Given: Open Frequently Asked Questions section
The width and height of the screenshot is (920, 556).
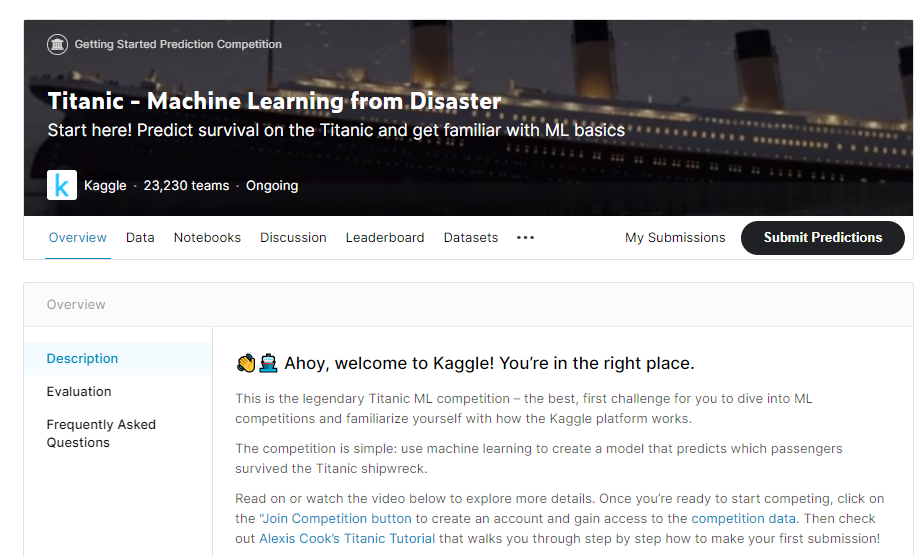Looking at the screenshot, I should [101, 433].
